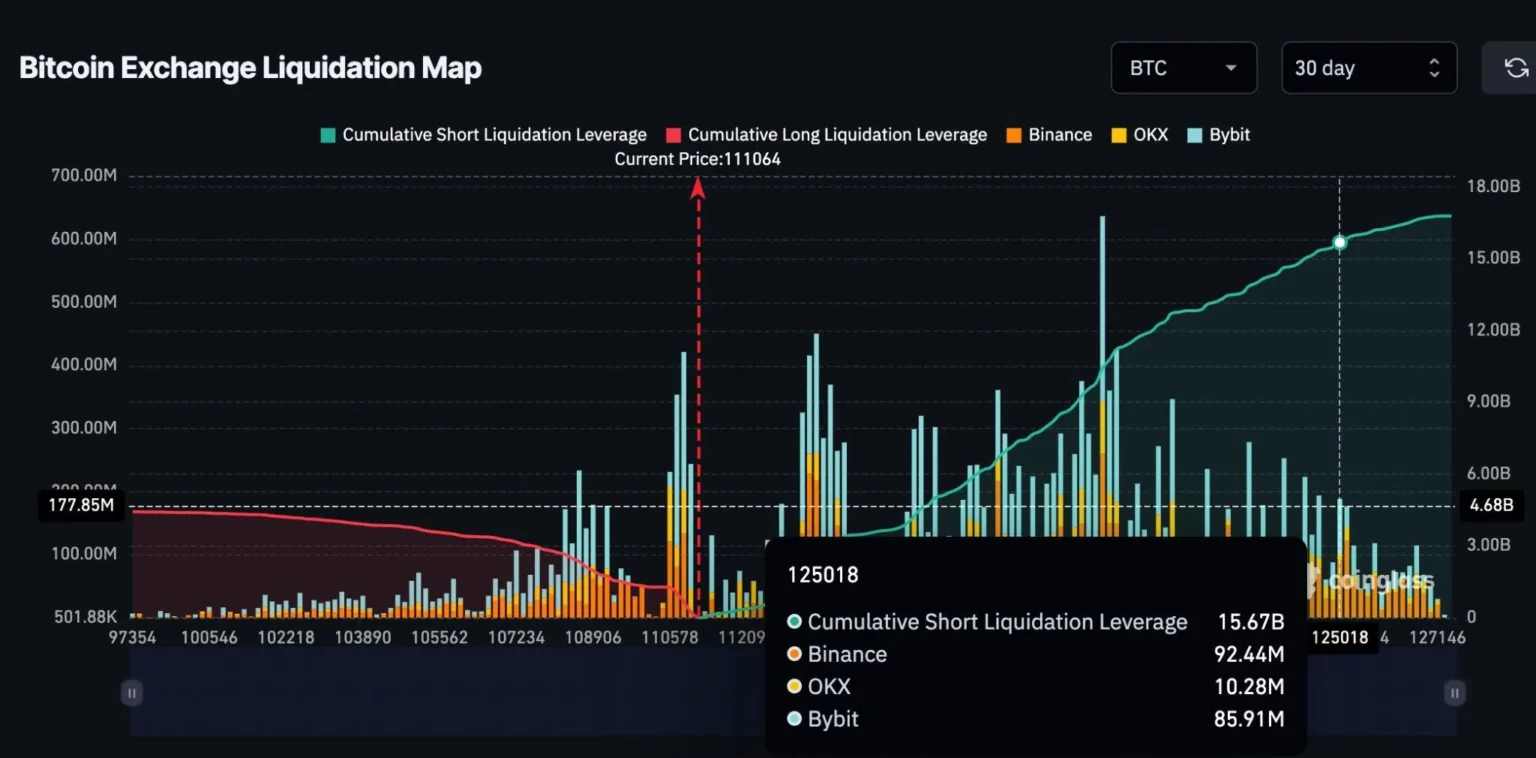Open the BTC symbol selector dropdown
The image size is (1536, 758).
pos(1184,67)
